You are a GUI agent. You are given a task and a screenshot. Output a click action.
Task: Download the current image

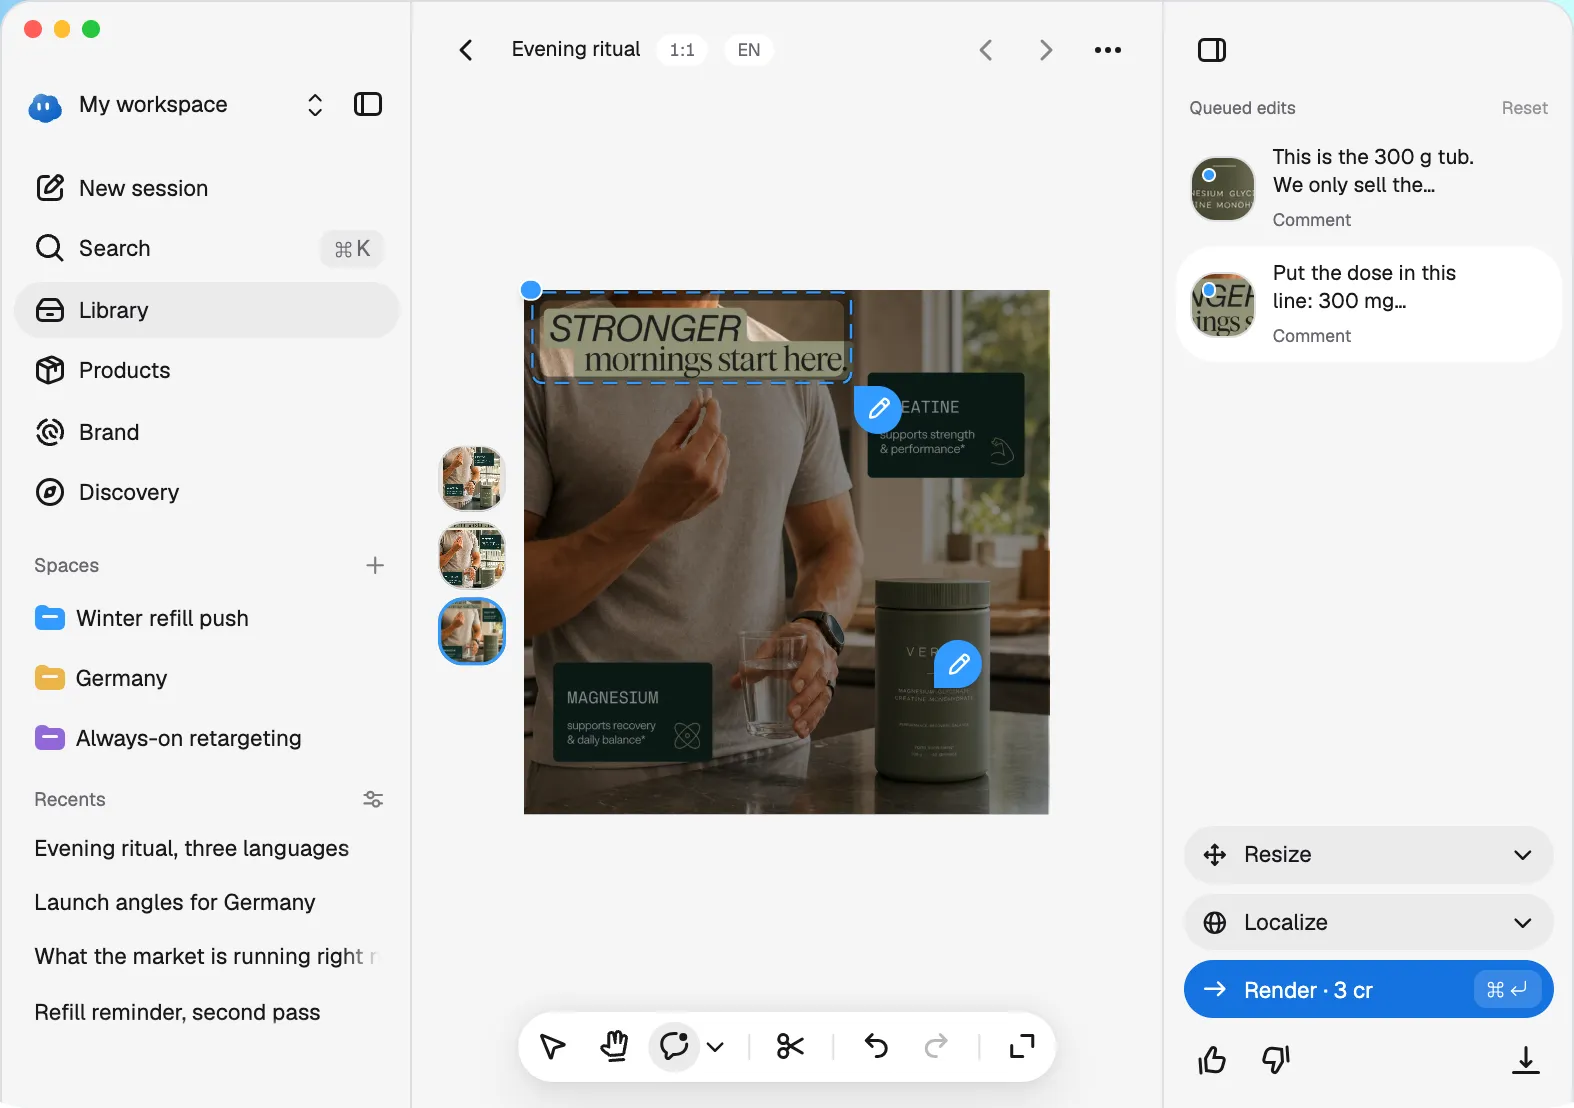tap(1526, 1059)
